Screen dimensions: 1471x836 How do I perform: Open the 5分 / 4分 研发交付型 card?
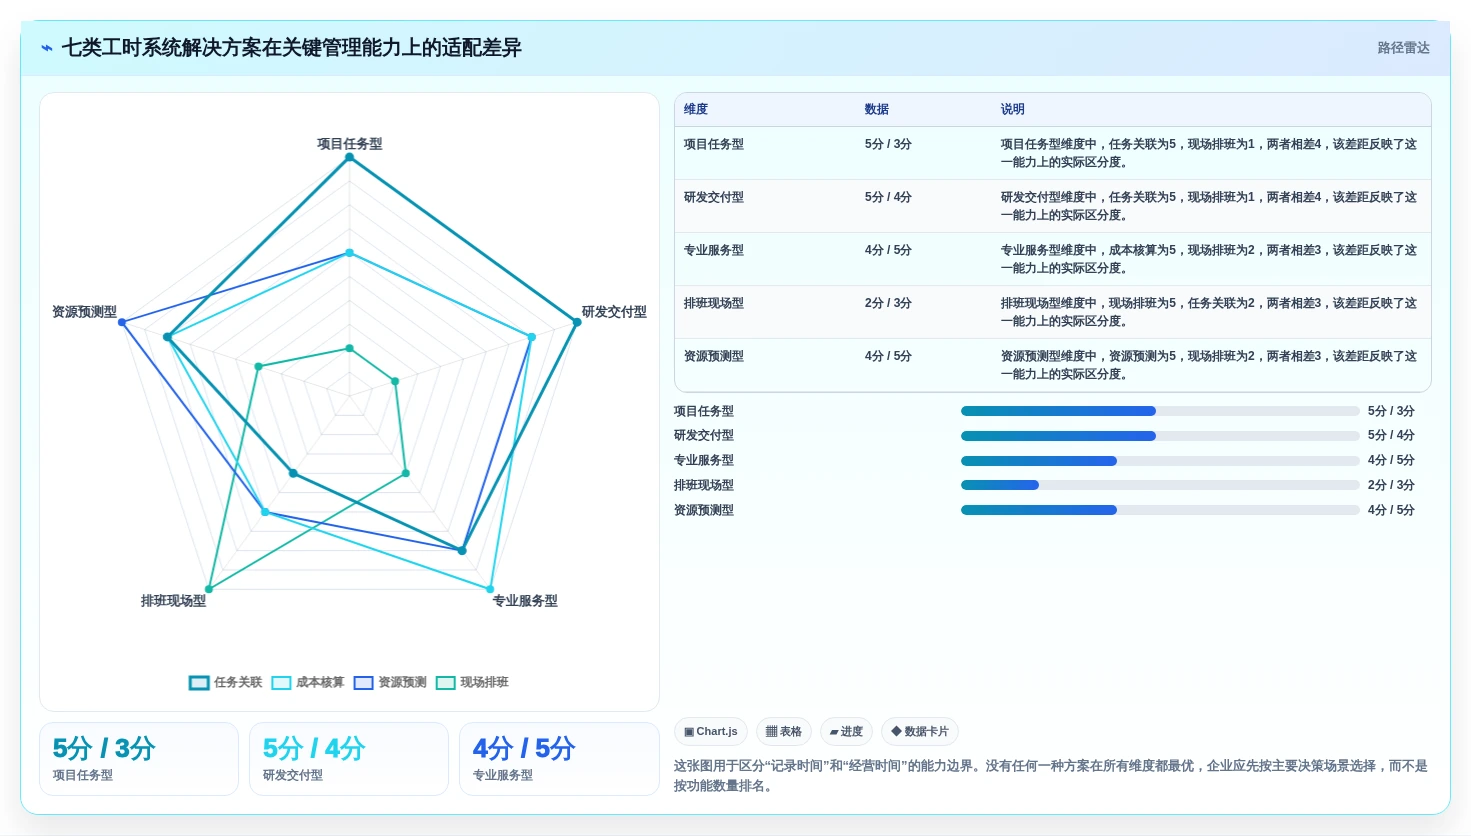(349, 759)
